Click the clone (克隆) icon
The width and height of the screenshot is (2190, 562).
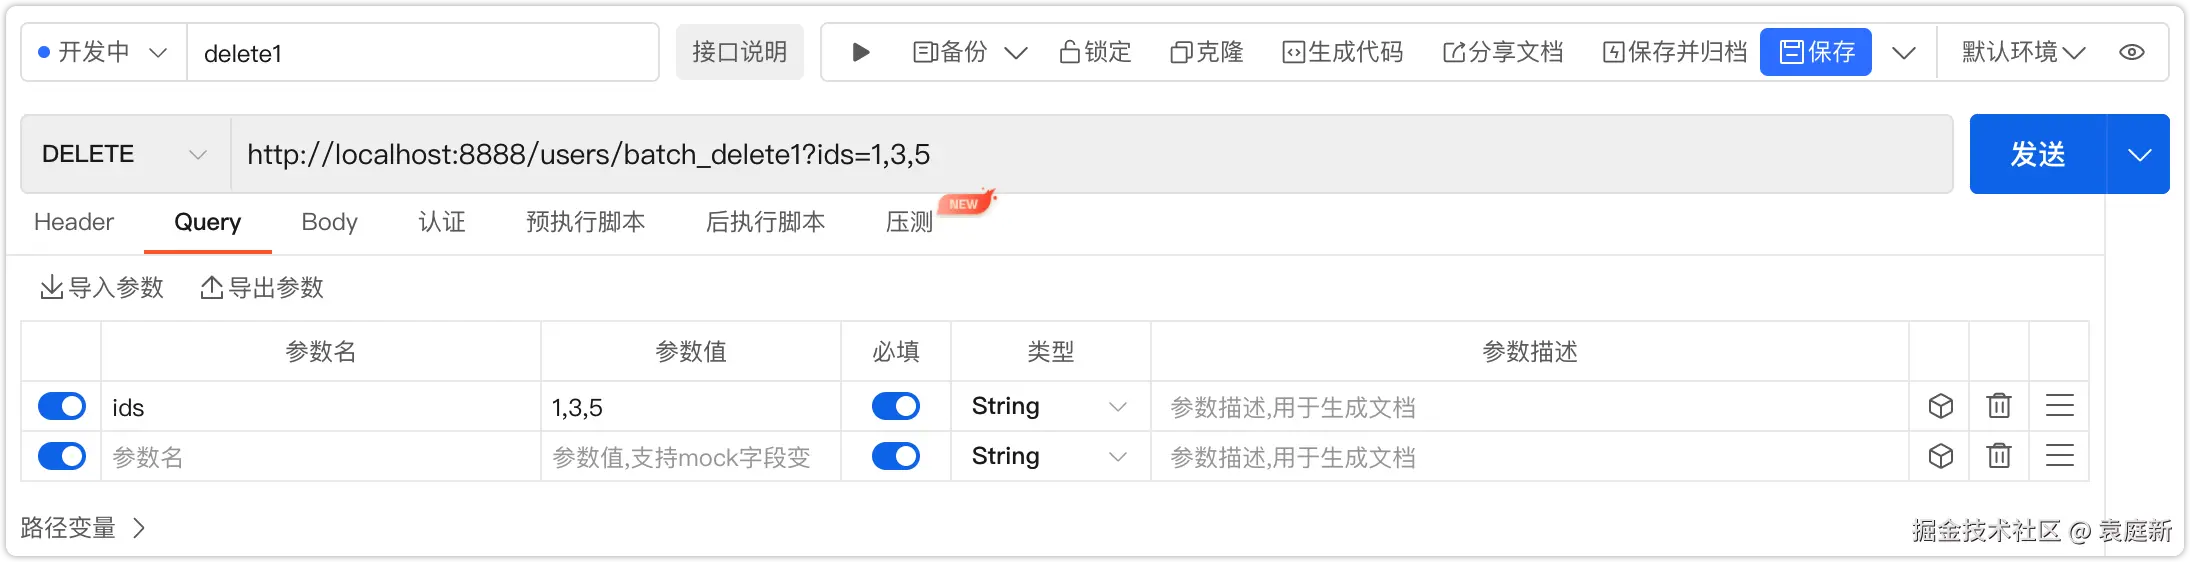click(x=1181, y=52)
